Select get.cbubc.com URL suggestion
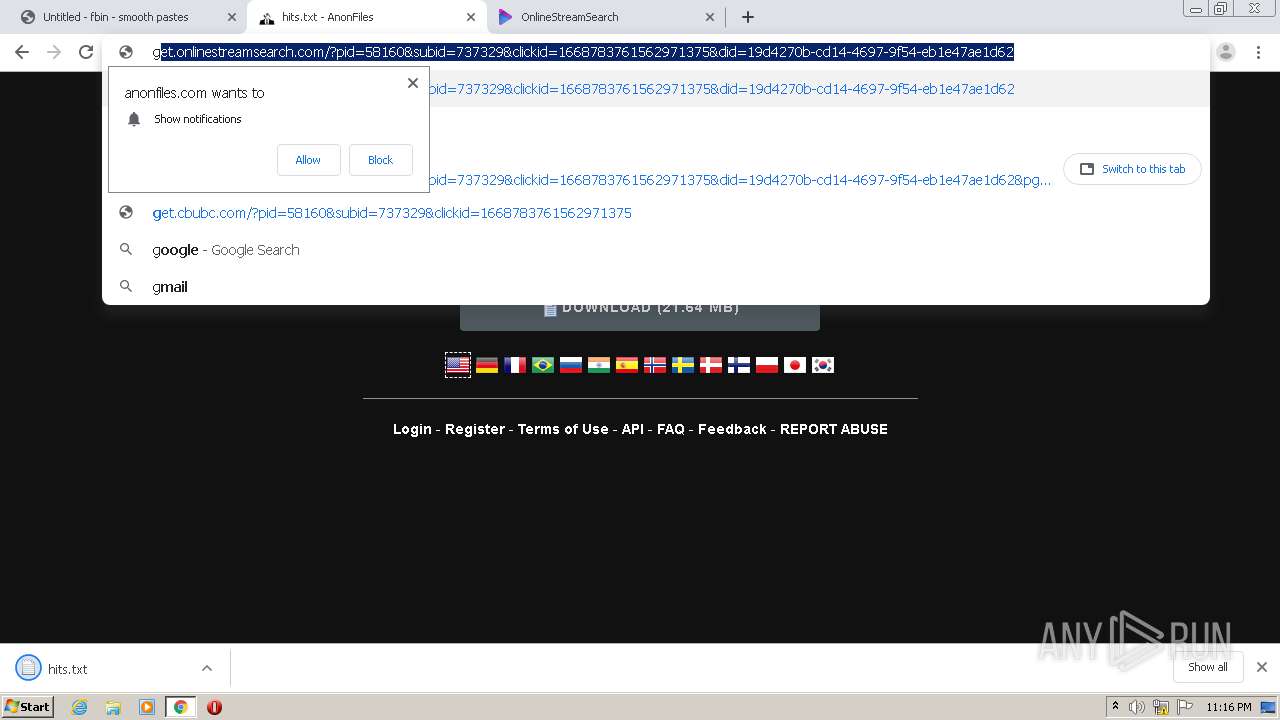1280x720 pixels. pos(655,213)
